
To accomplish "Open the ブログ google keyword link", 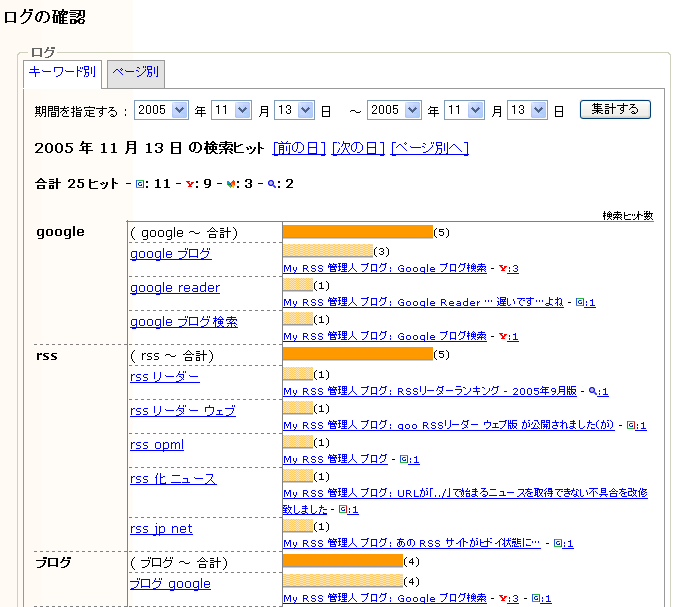I will (170, 584).
